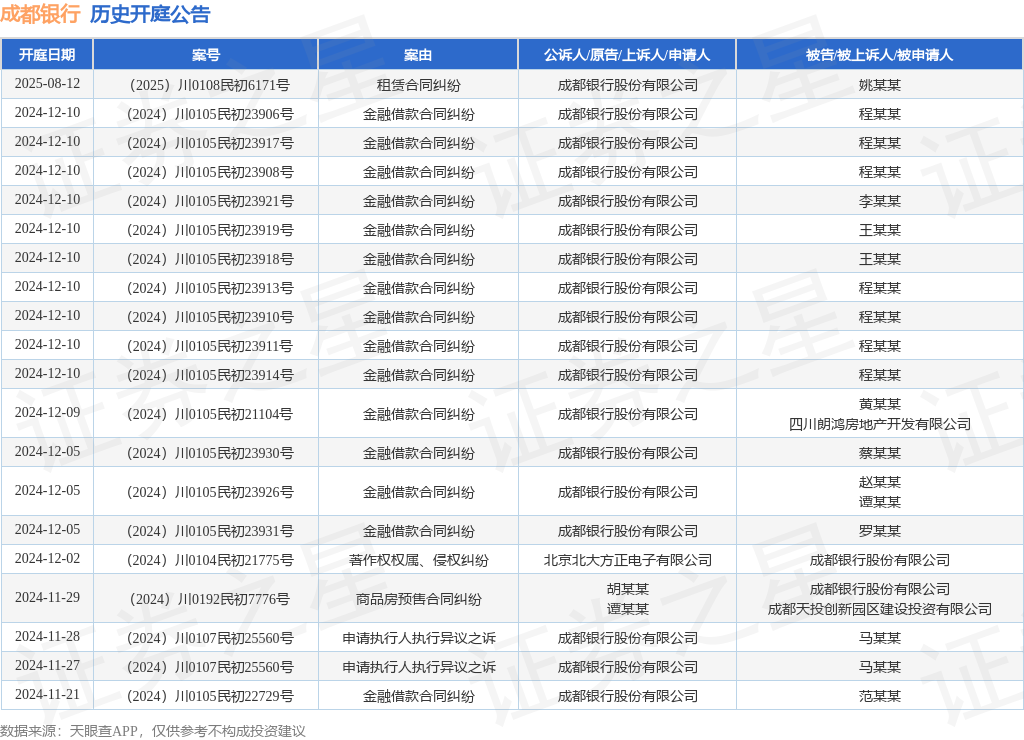Click defendant 罗某某
1024x740 pixels.
click(x=880, y=532)
